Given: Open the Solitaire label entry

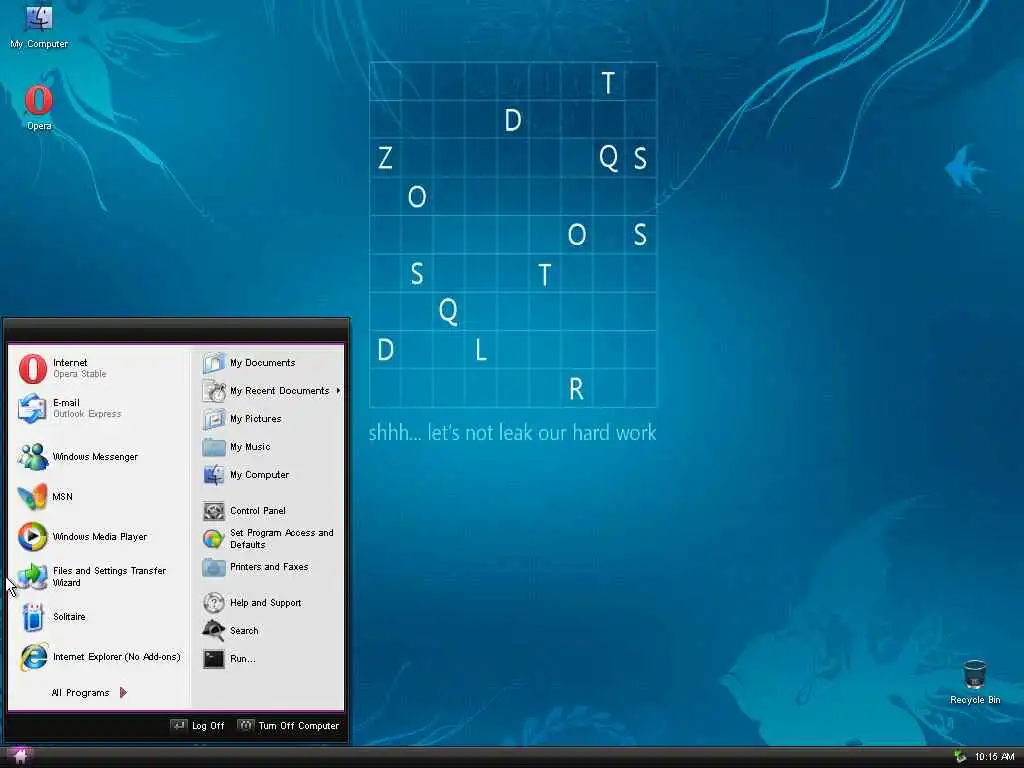Looking at the screenshot, I should [69, 616].
